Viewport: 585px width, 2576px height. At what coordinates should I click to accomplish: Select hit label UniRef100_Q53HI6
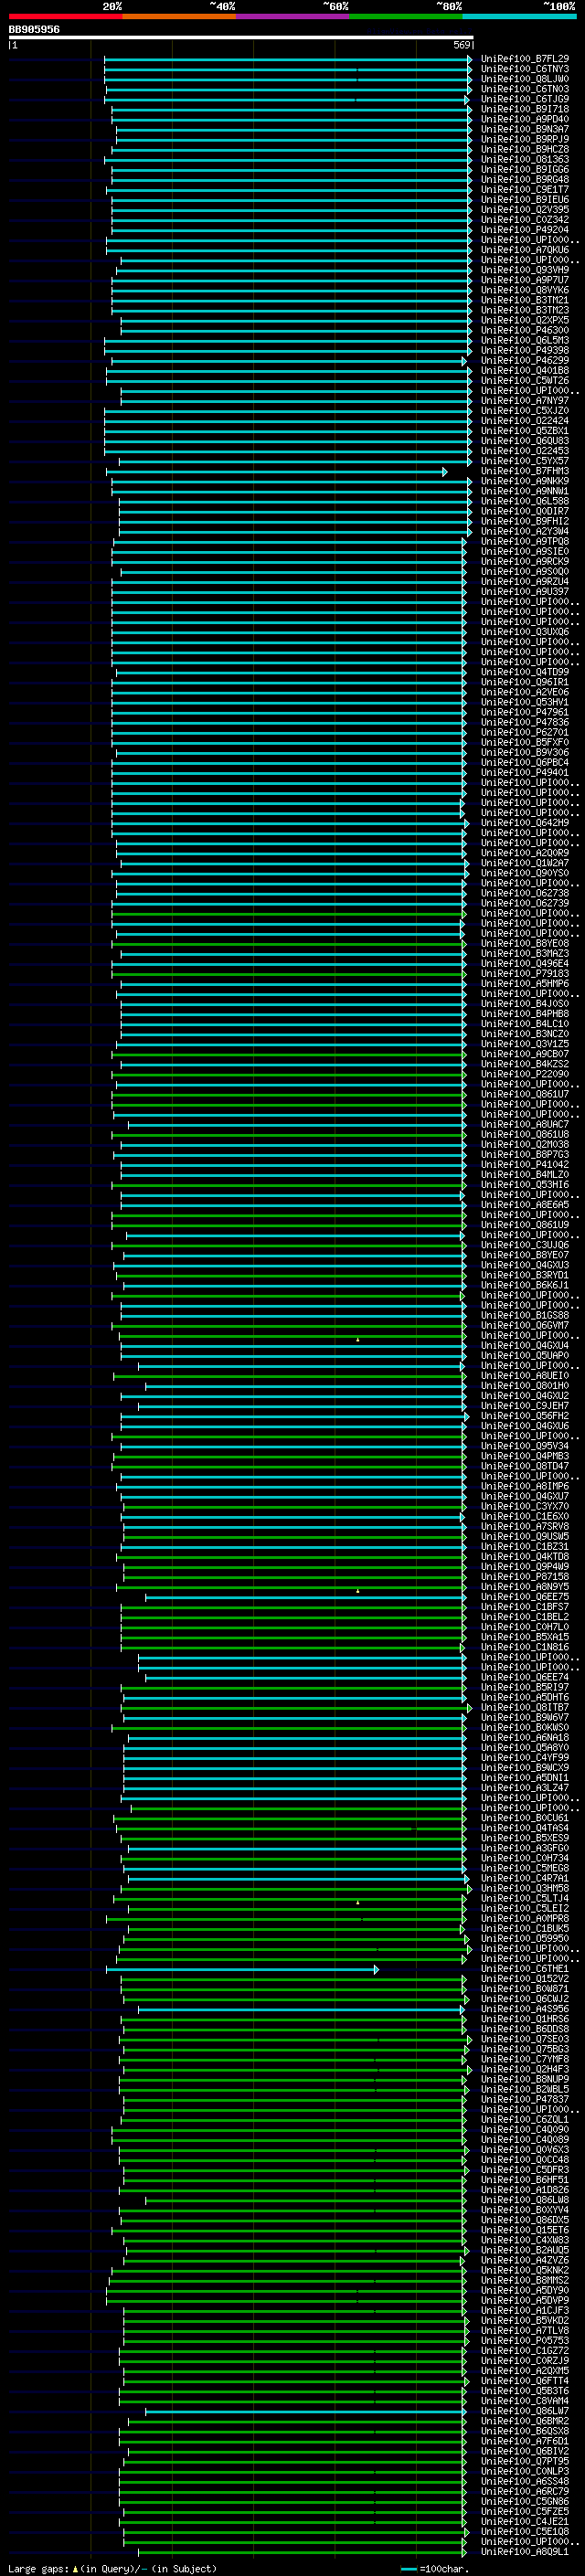coord(525,1185)
